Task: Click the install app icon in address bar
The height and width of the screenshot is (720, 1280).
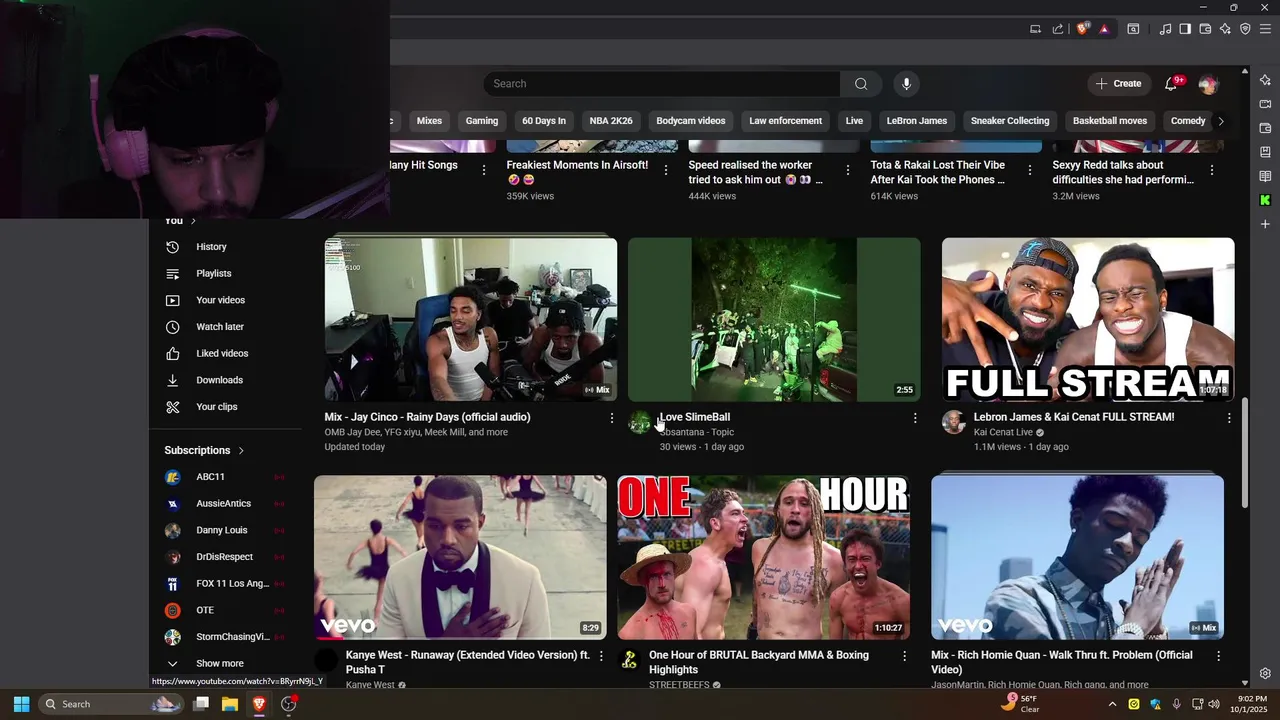Action: click(1036, 29)
